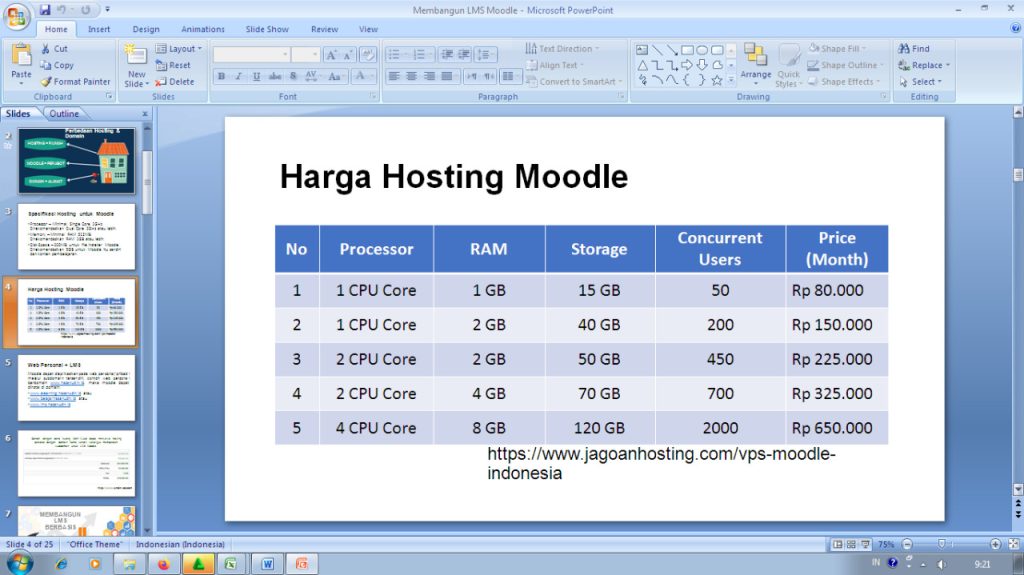Click the Format Painter brush icon

coord(46,82)
